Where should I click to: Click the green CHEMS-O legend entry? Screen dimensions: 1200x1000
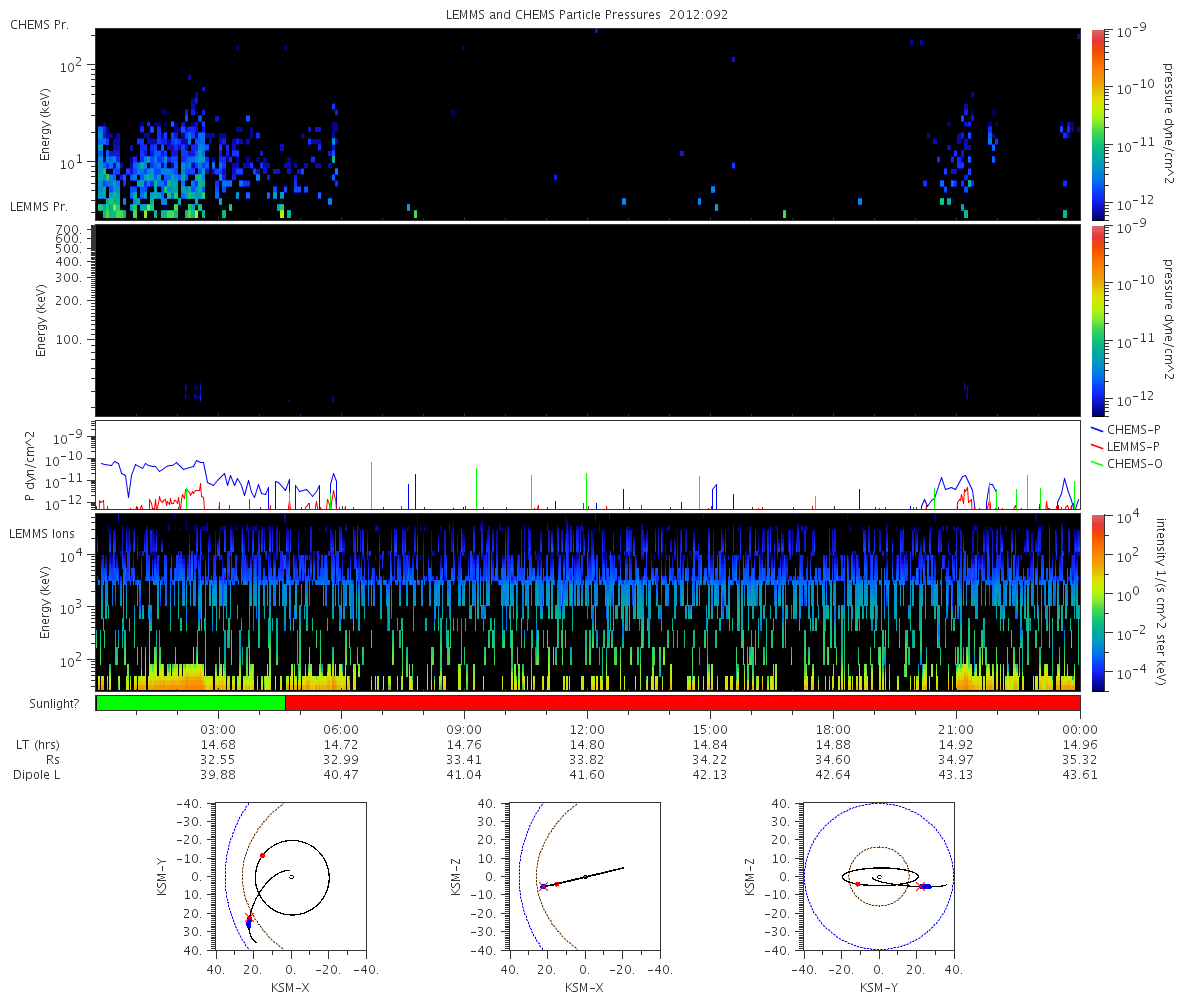tap(1126, 461)
